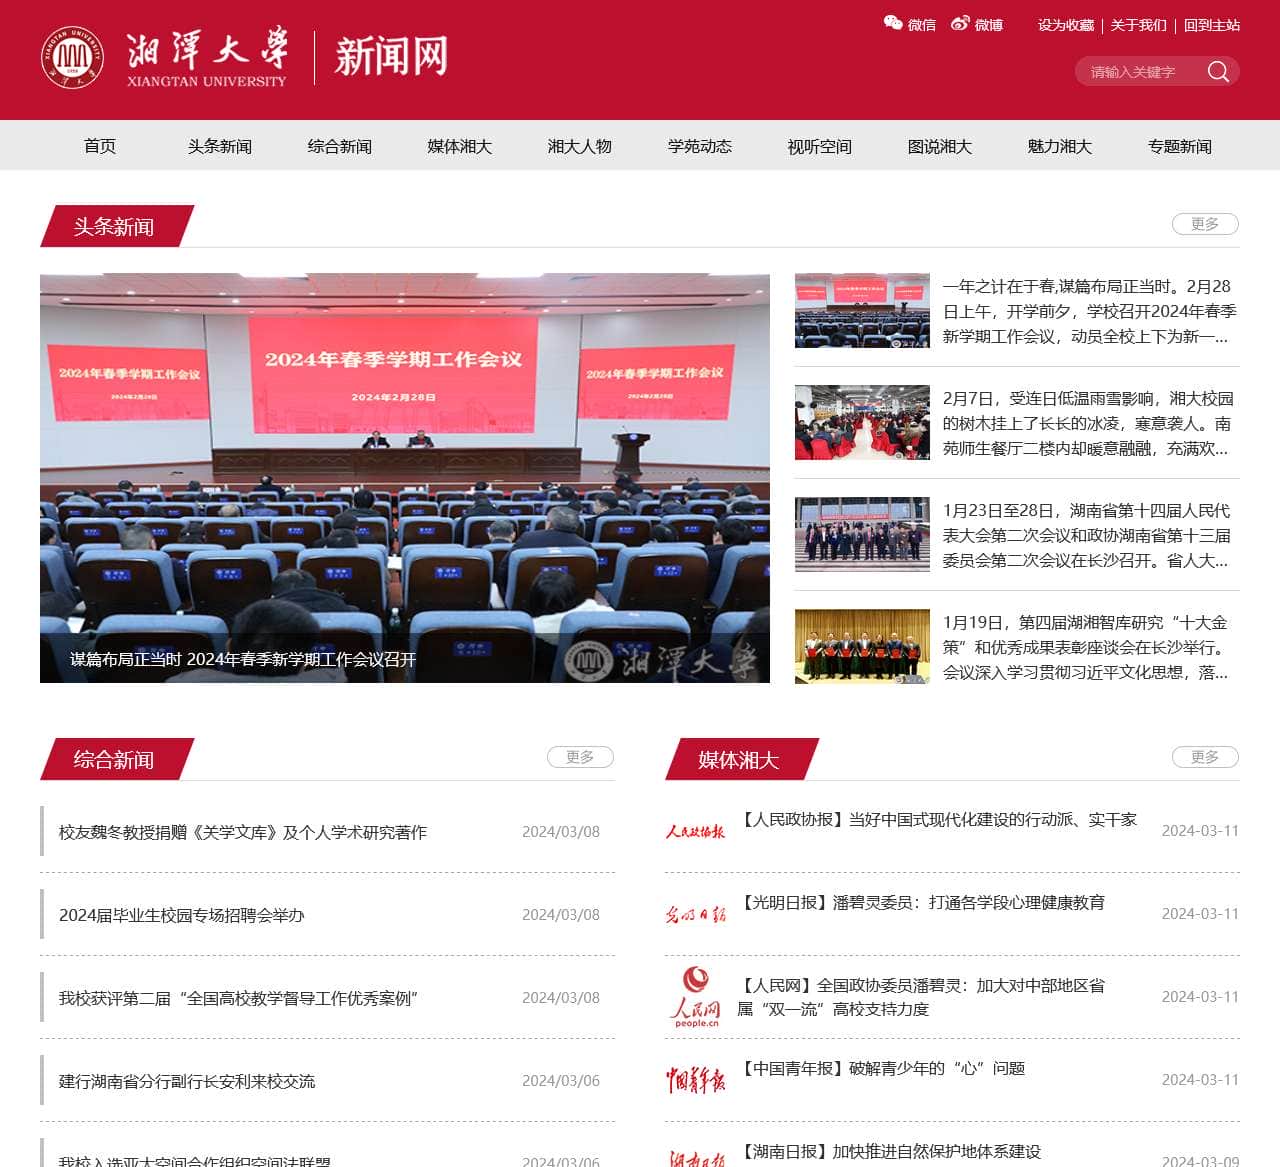Open 我校获评第二届 全国高校教学督导 news item

pyautogui.click(x=239, y=998)
